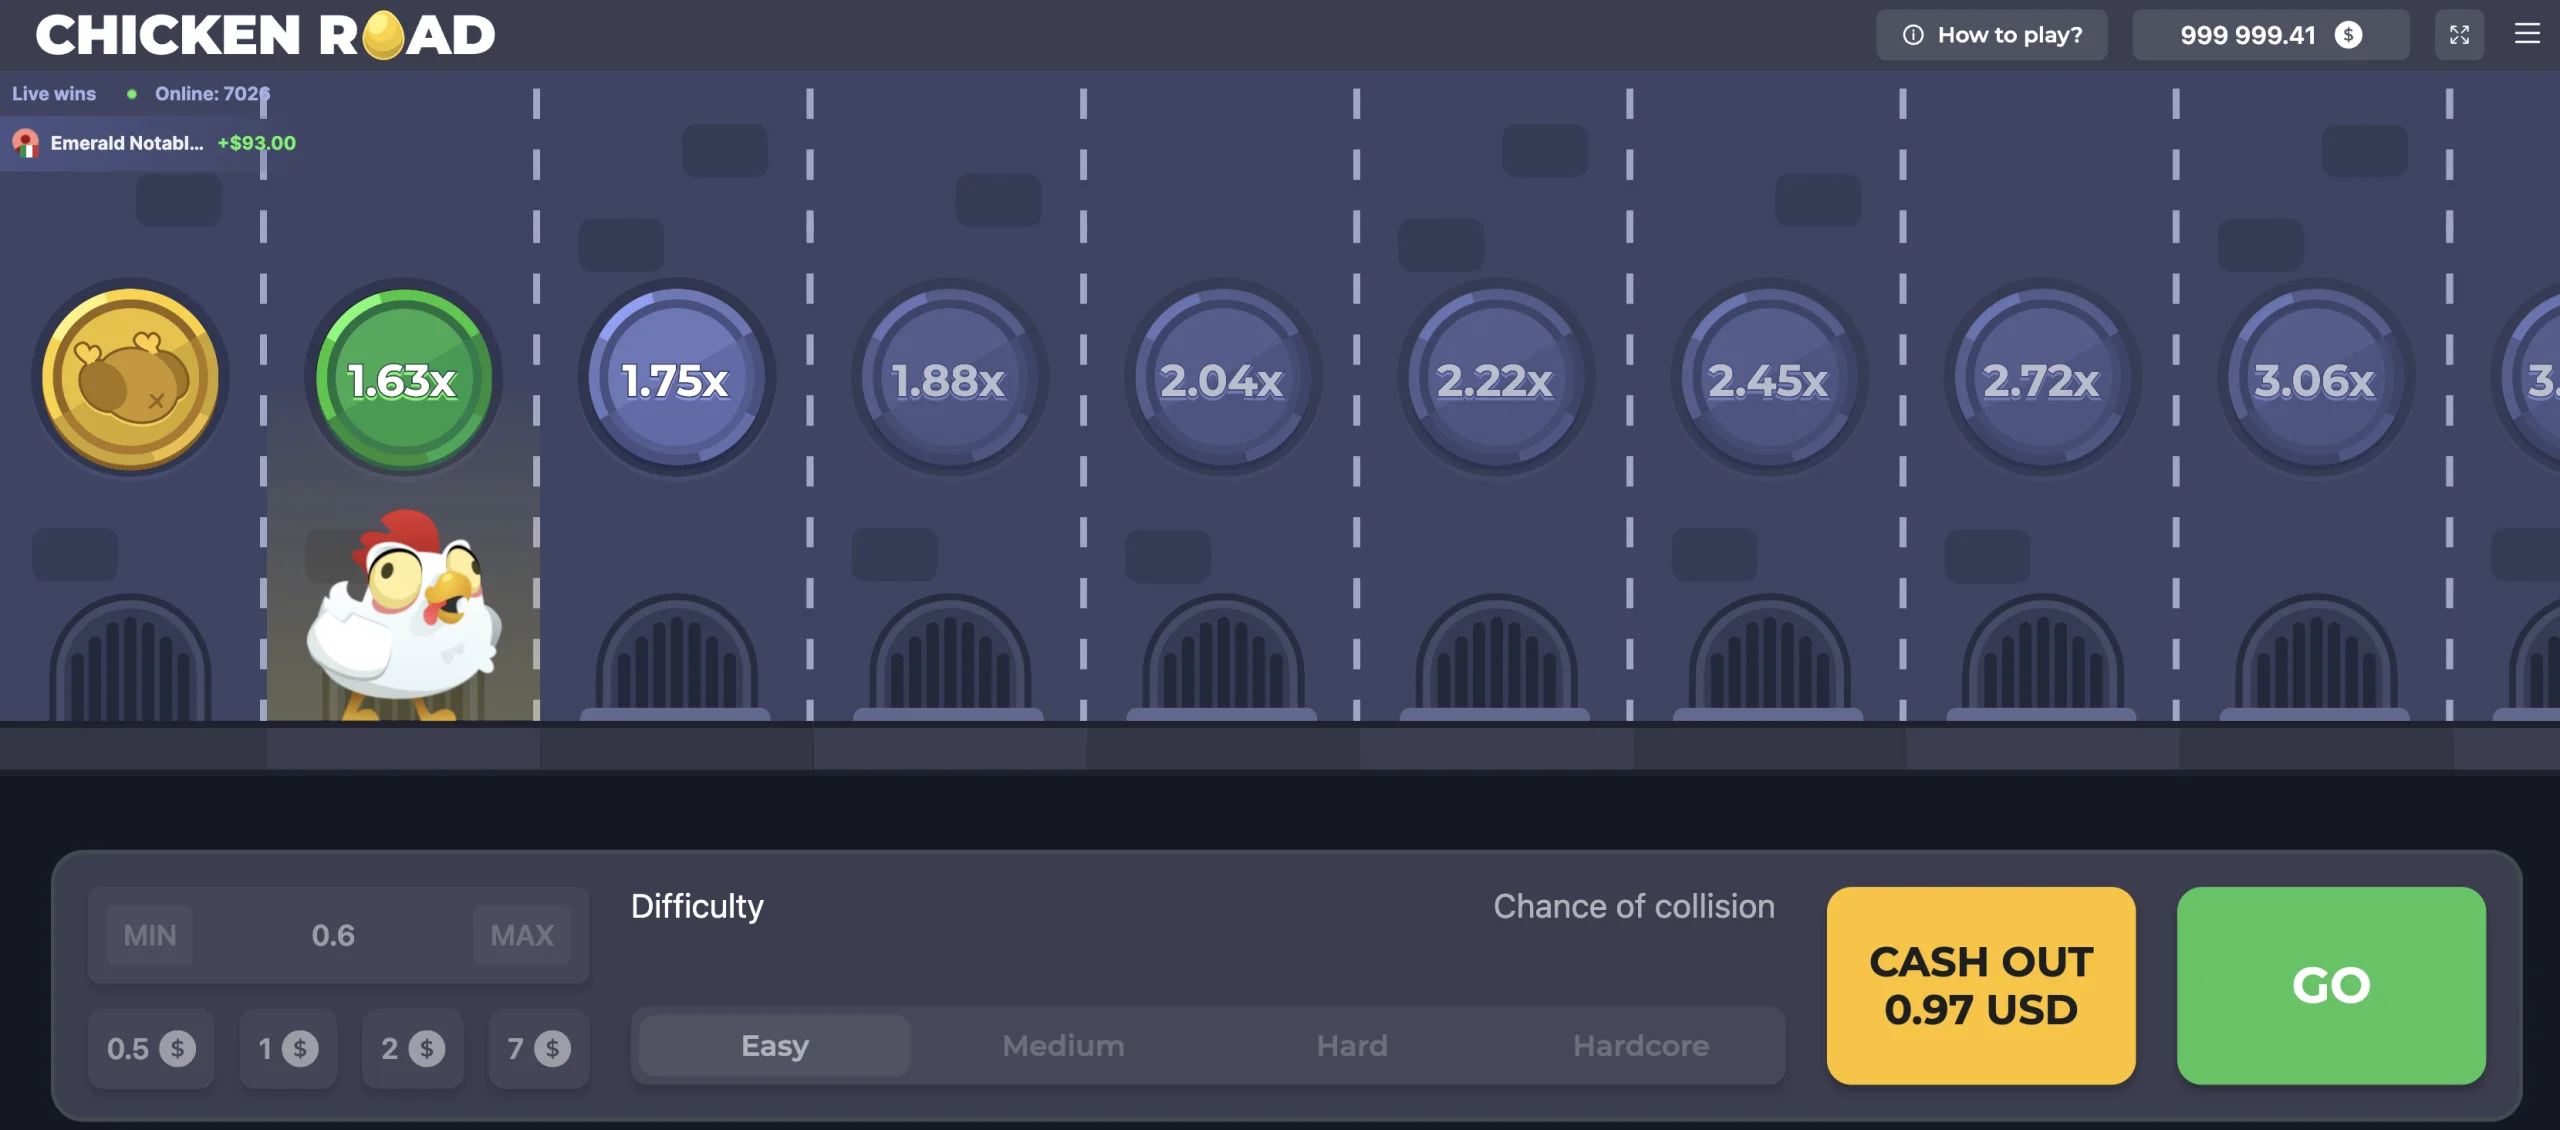Click the 1.88x multiplier coin

950,379
